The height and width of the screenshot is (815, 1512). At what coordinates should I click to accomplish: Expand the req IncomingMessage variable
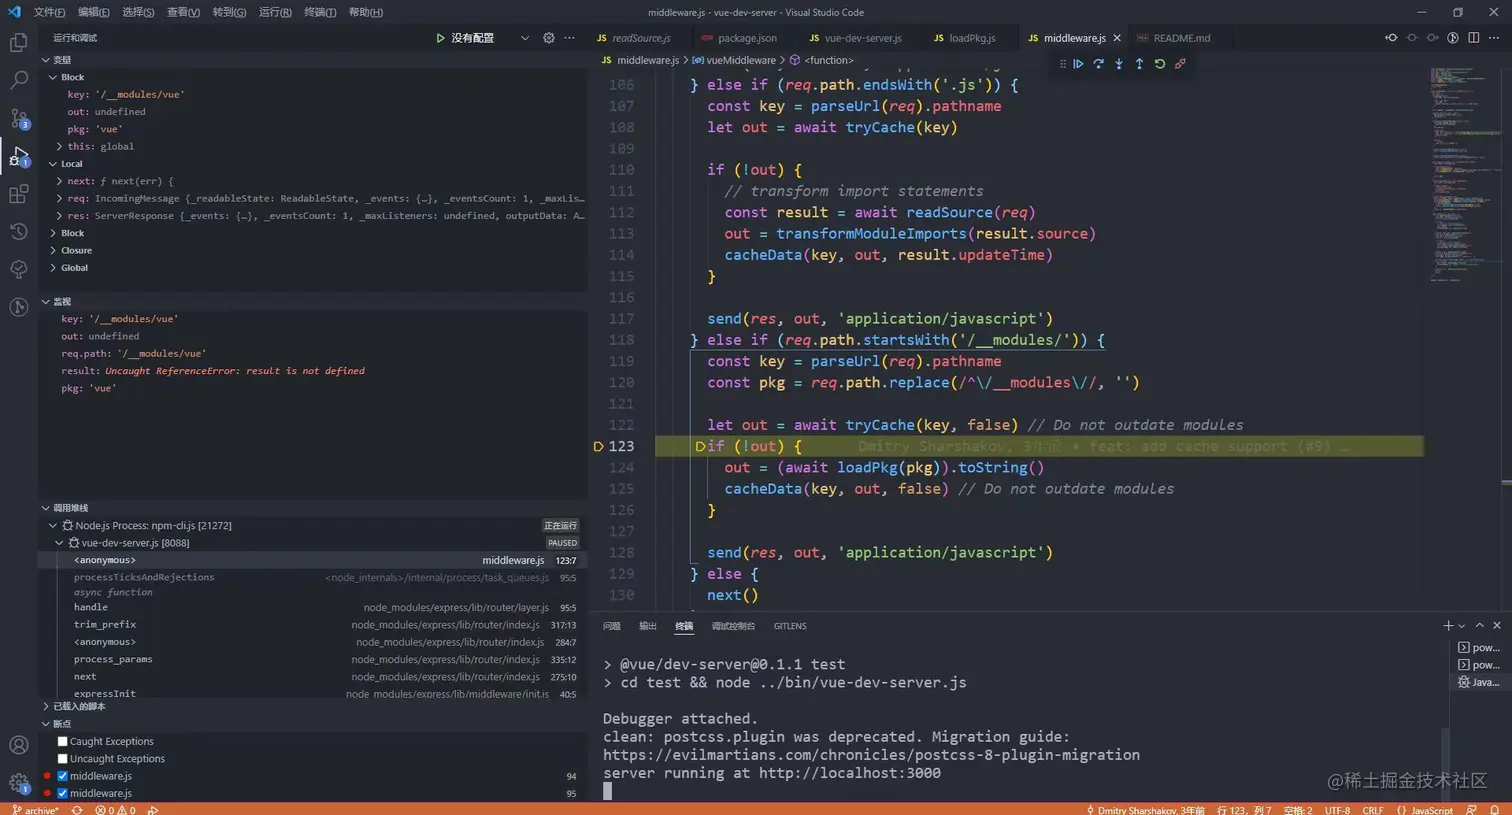[x=59, y=198]
